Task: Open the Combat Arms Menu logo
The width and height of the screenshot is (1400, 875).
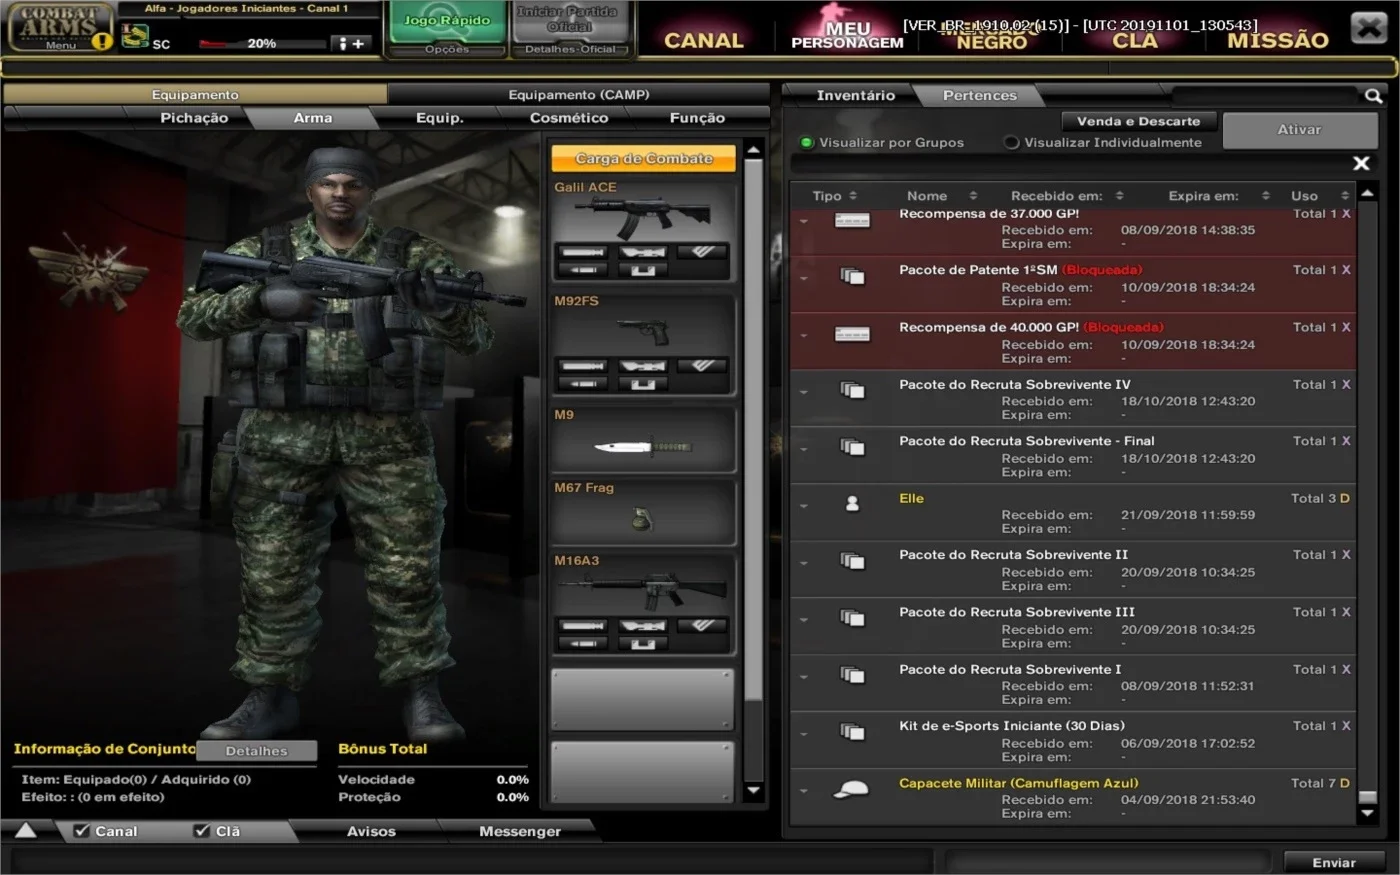Action: 60,27
